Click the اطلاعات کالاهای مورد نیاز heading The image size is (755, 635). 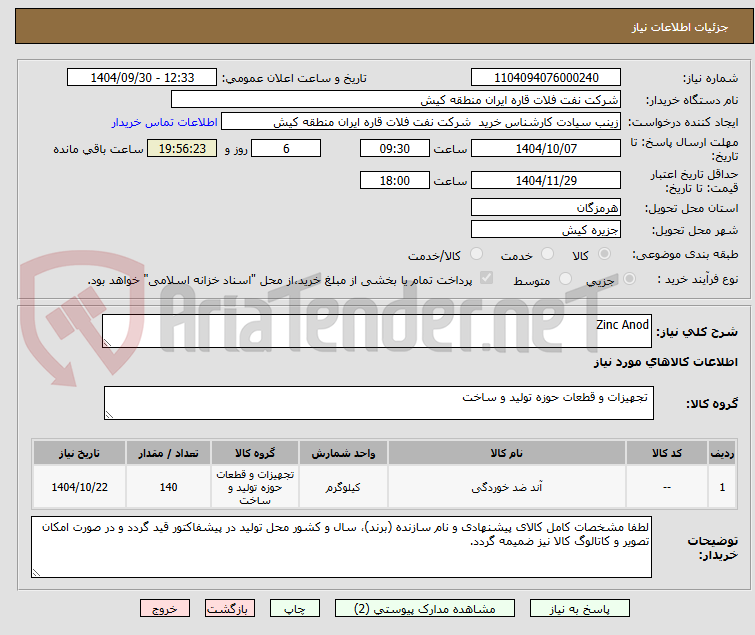[665, 362]
